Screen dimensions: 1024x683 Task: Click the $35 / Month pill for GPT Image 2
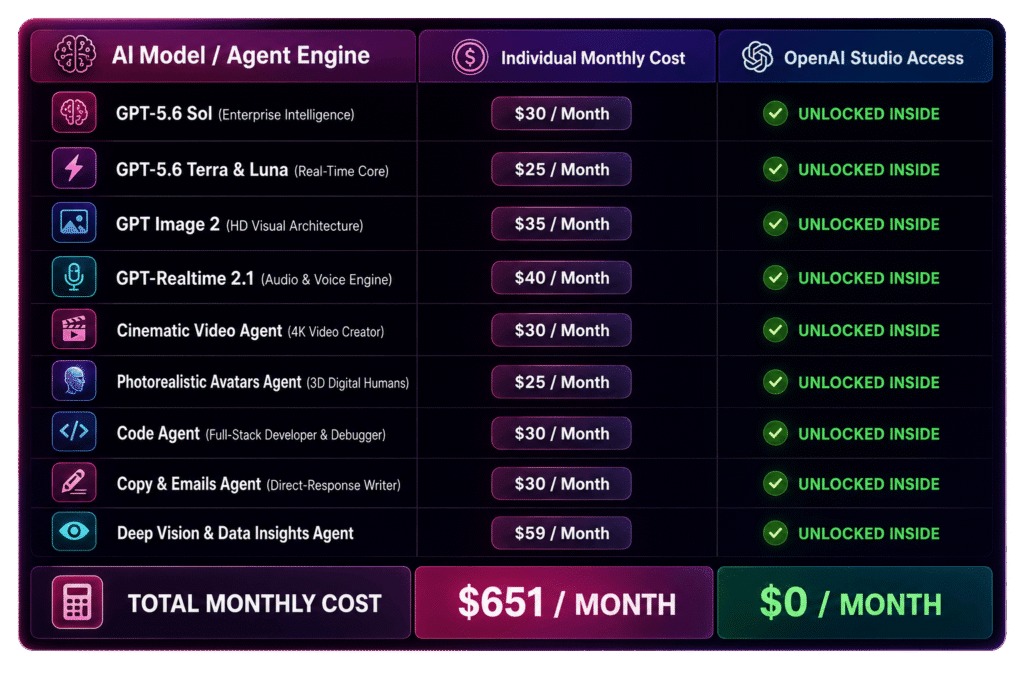coord(562,224)
